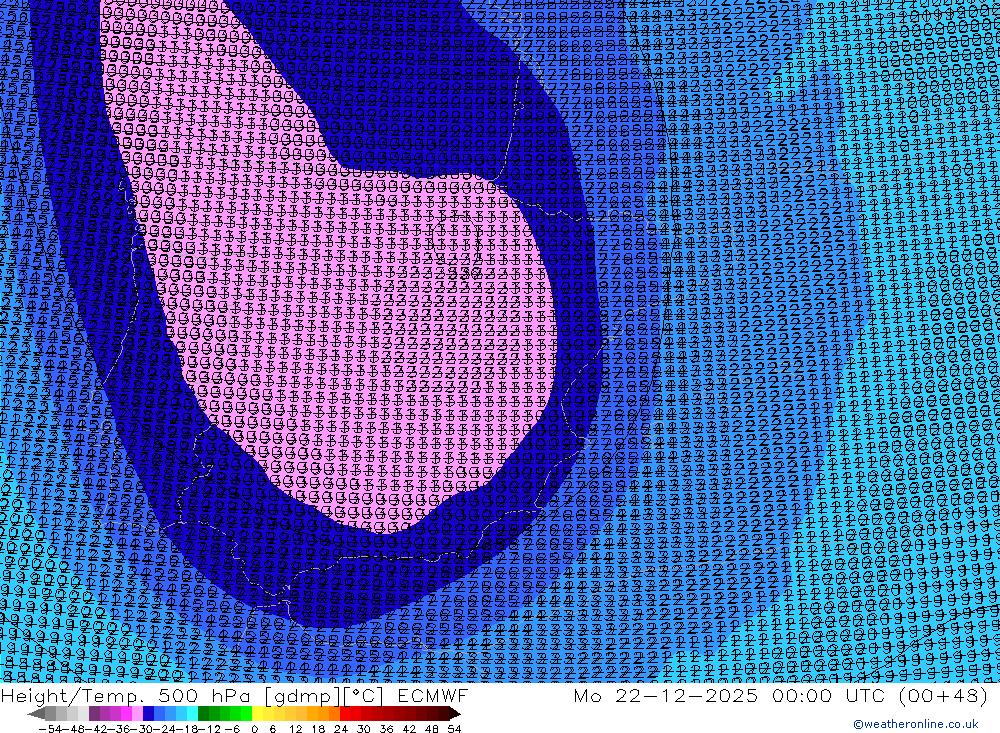Select the bright red 24°C legend swatch
The height and width of the screenshot is (733, 1000).
coord(345,713)
